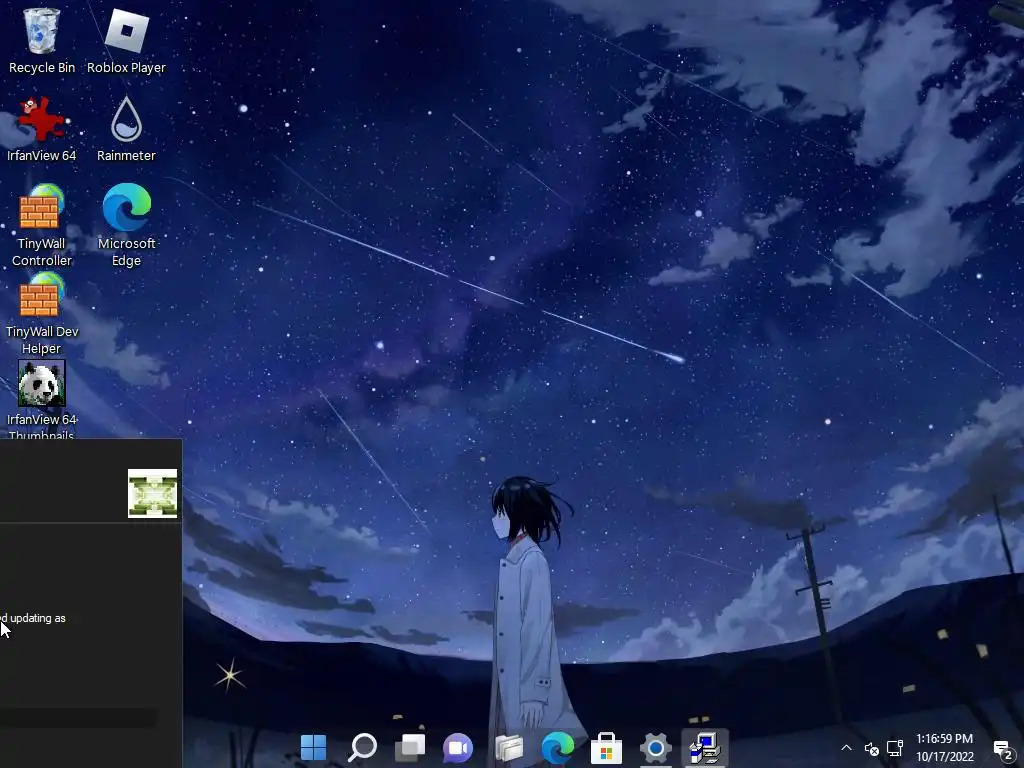Select the Rainmeter desktop icon
Image resolution: width=1024 pixels, height=768 pixels.
[126, 129]
